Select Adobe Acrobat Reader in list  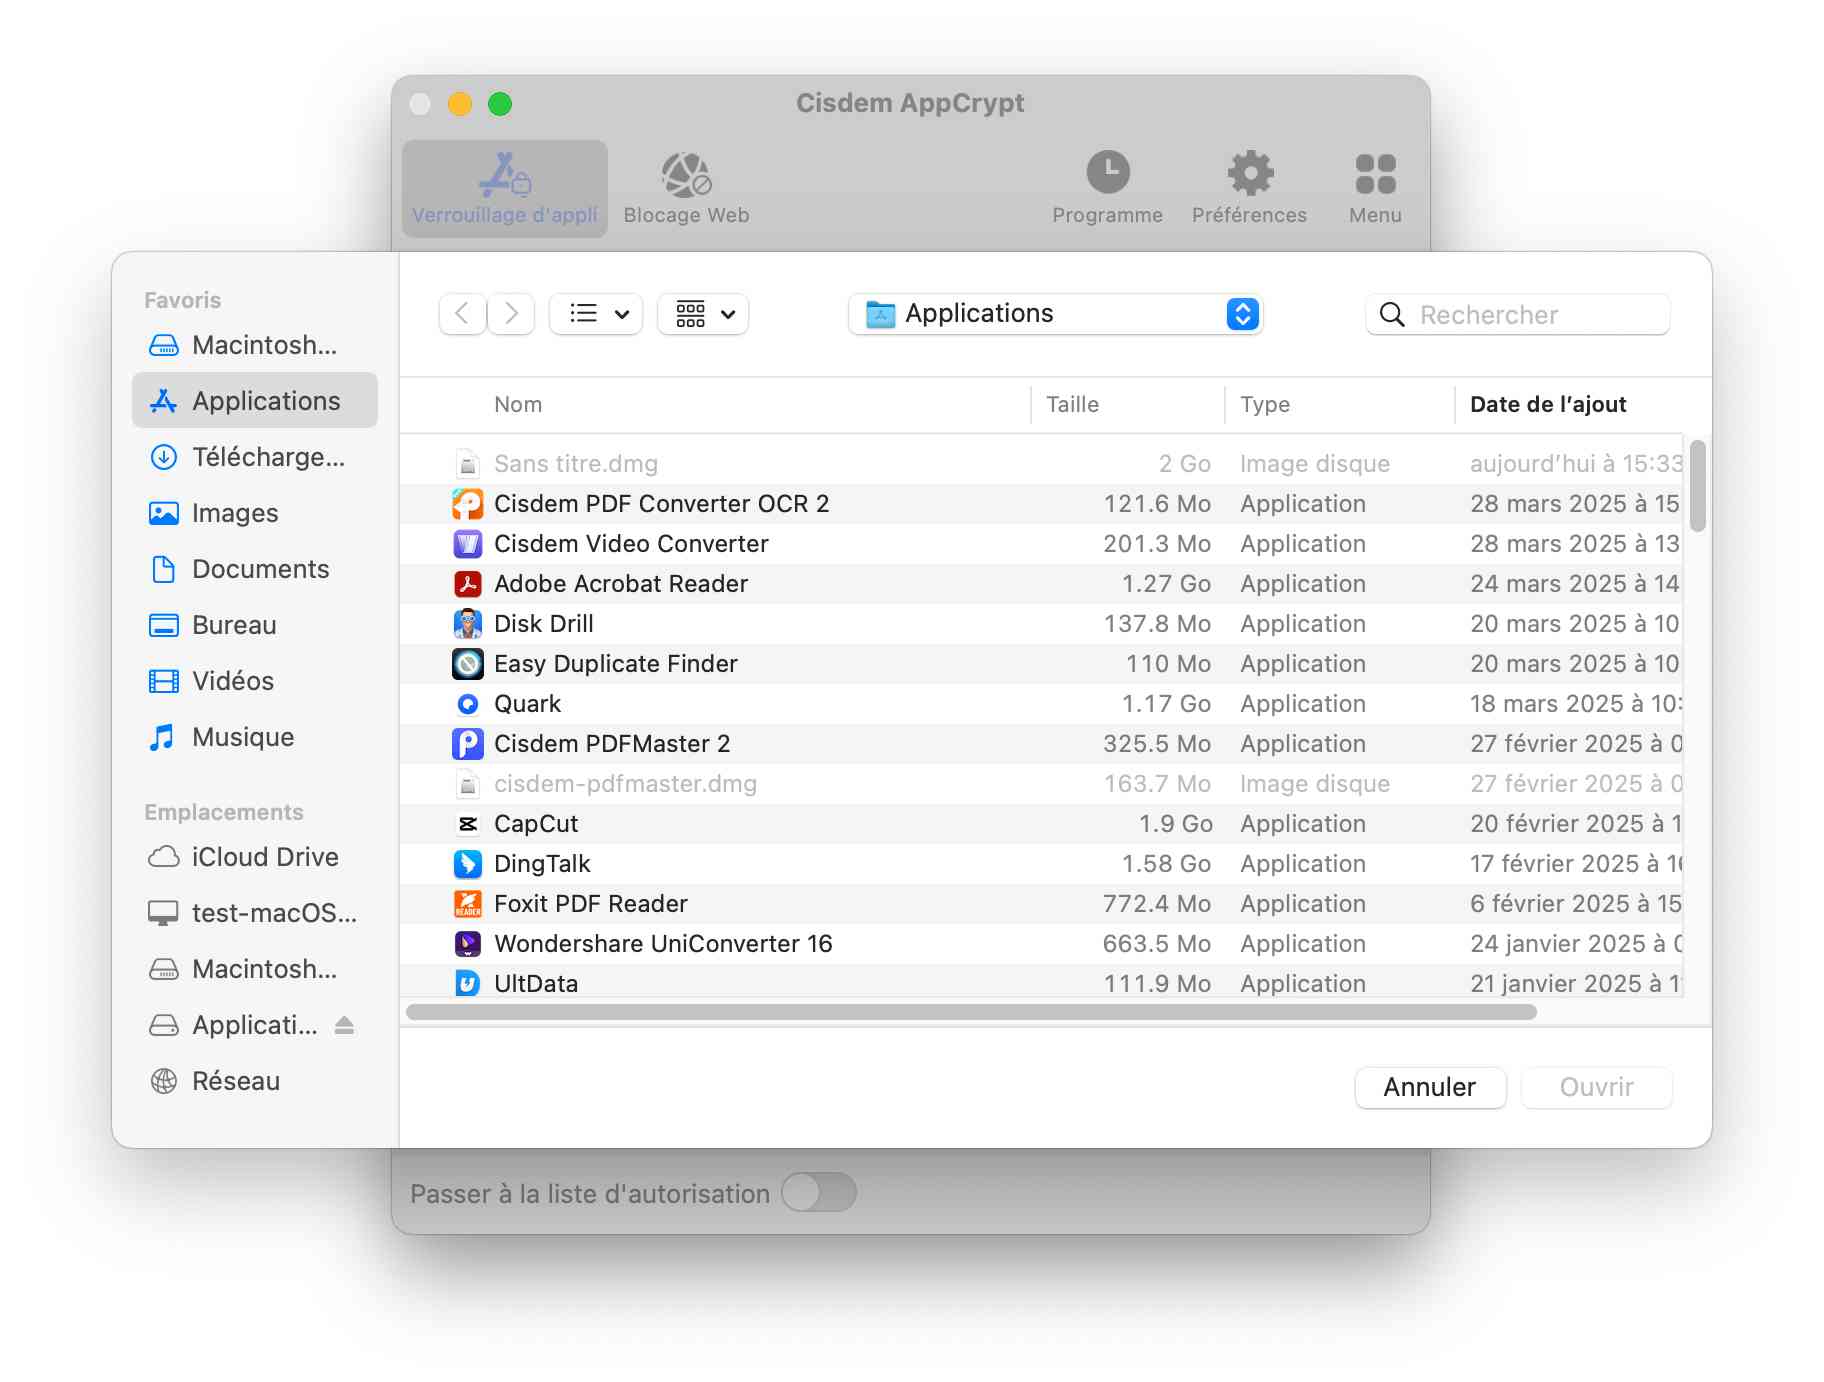[x=1041, y=584]
